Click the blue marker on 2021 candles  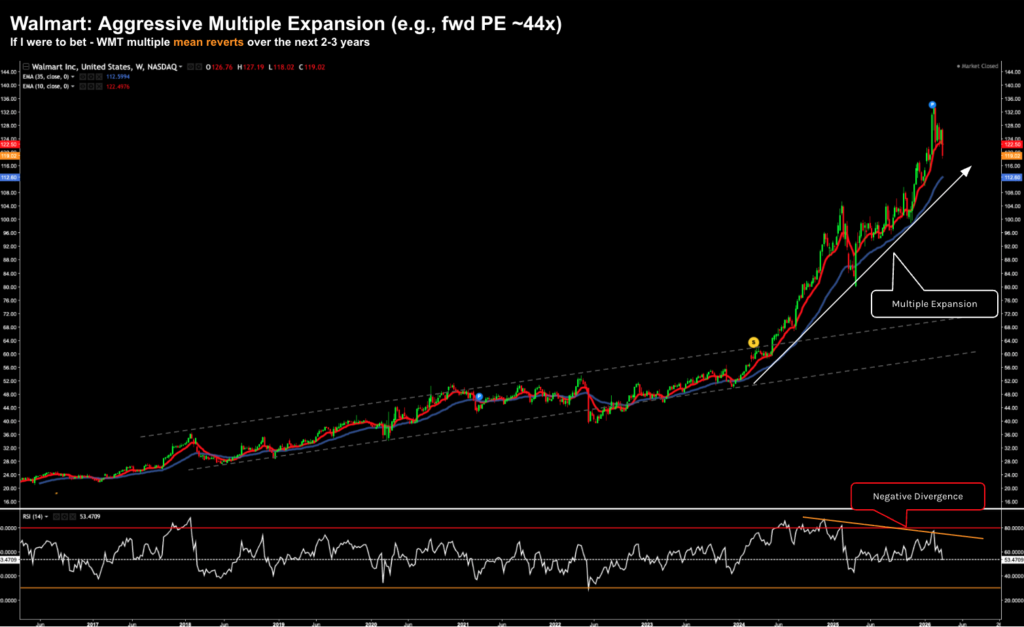[x=479, y=397]
